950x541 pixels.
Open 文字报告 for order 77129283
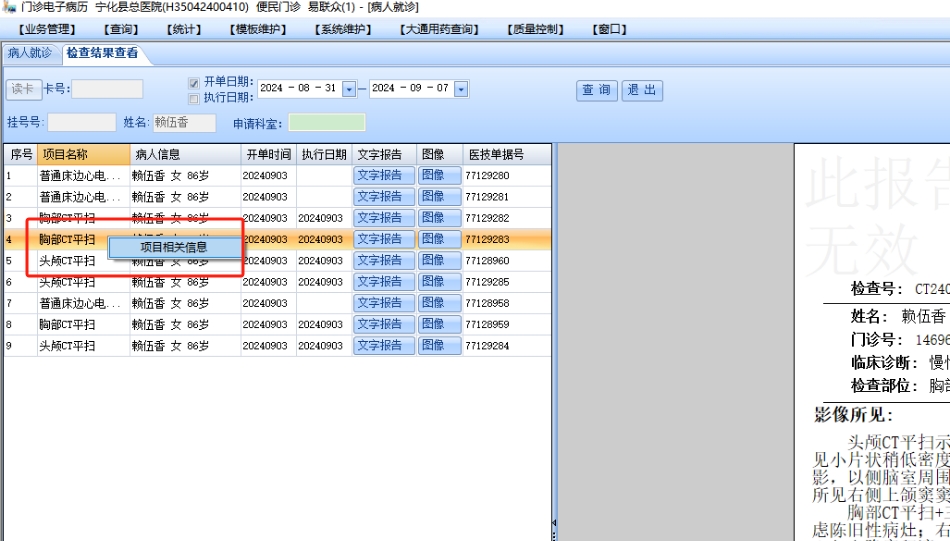pos(384,239)
